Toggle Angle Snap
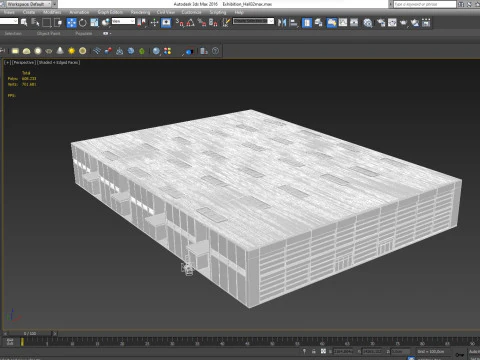Viewport: 480px width, 360px height. pos(191,23)
